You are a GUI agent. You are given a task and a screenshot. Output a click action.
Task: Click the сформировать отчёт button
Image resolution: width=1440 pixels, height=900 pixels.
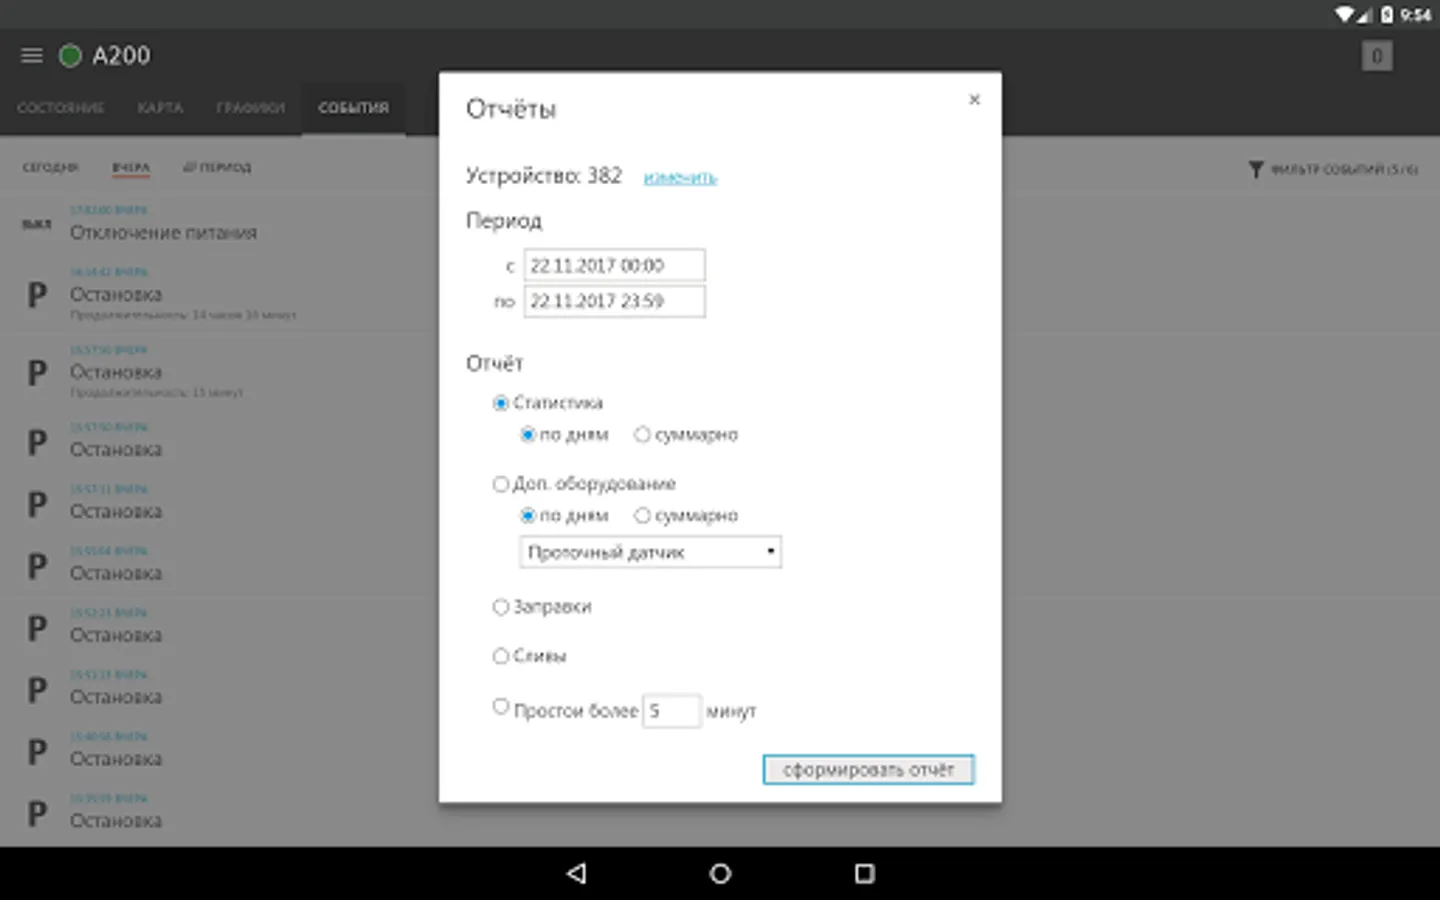click(x=868, y=769)
